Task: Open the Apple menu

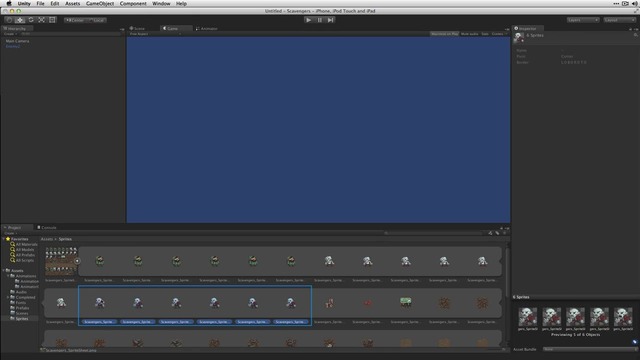Action: pos(9,3)
